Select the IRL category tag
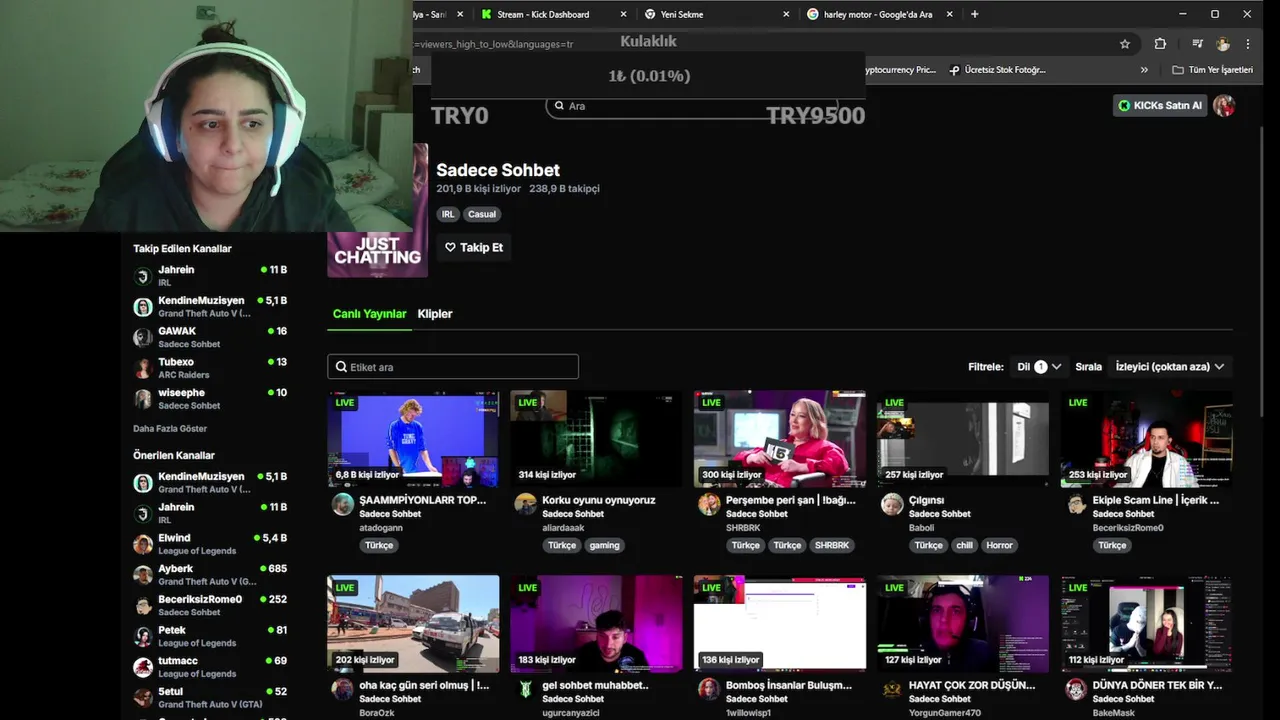Screen dimensions: 1280x720 pos(448,214)
